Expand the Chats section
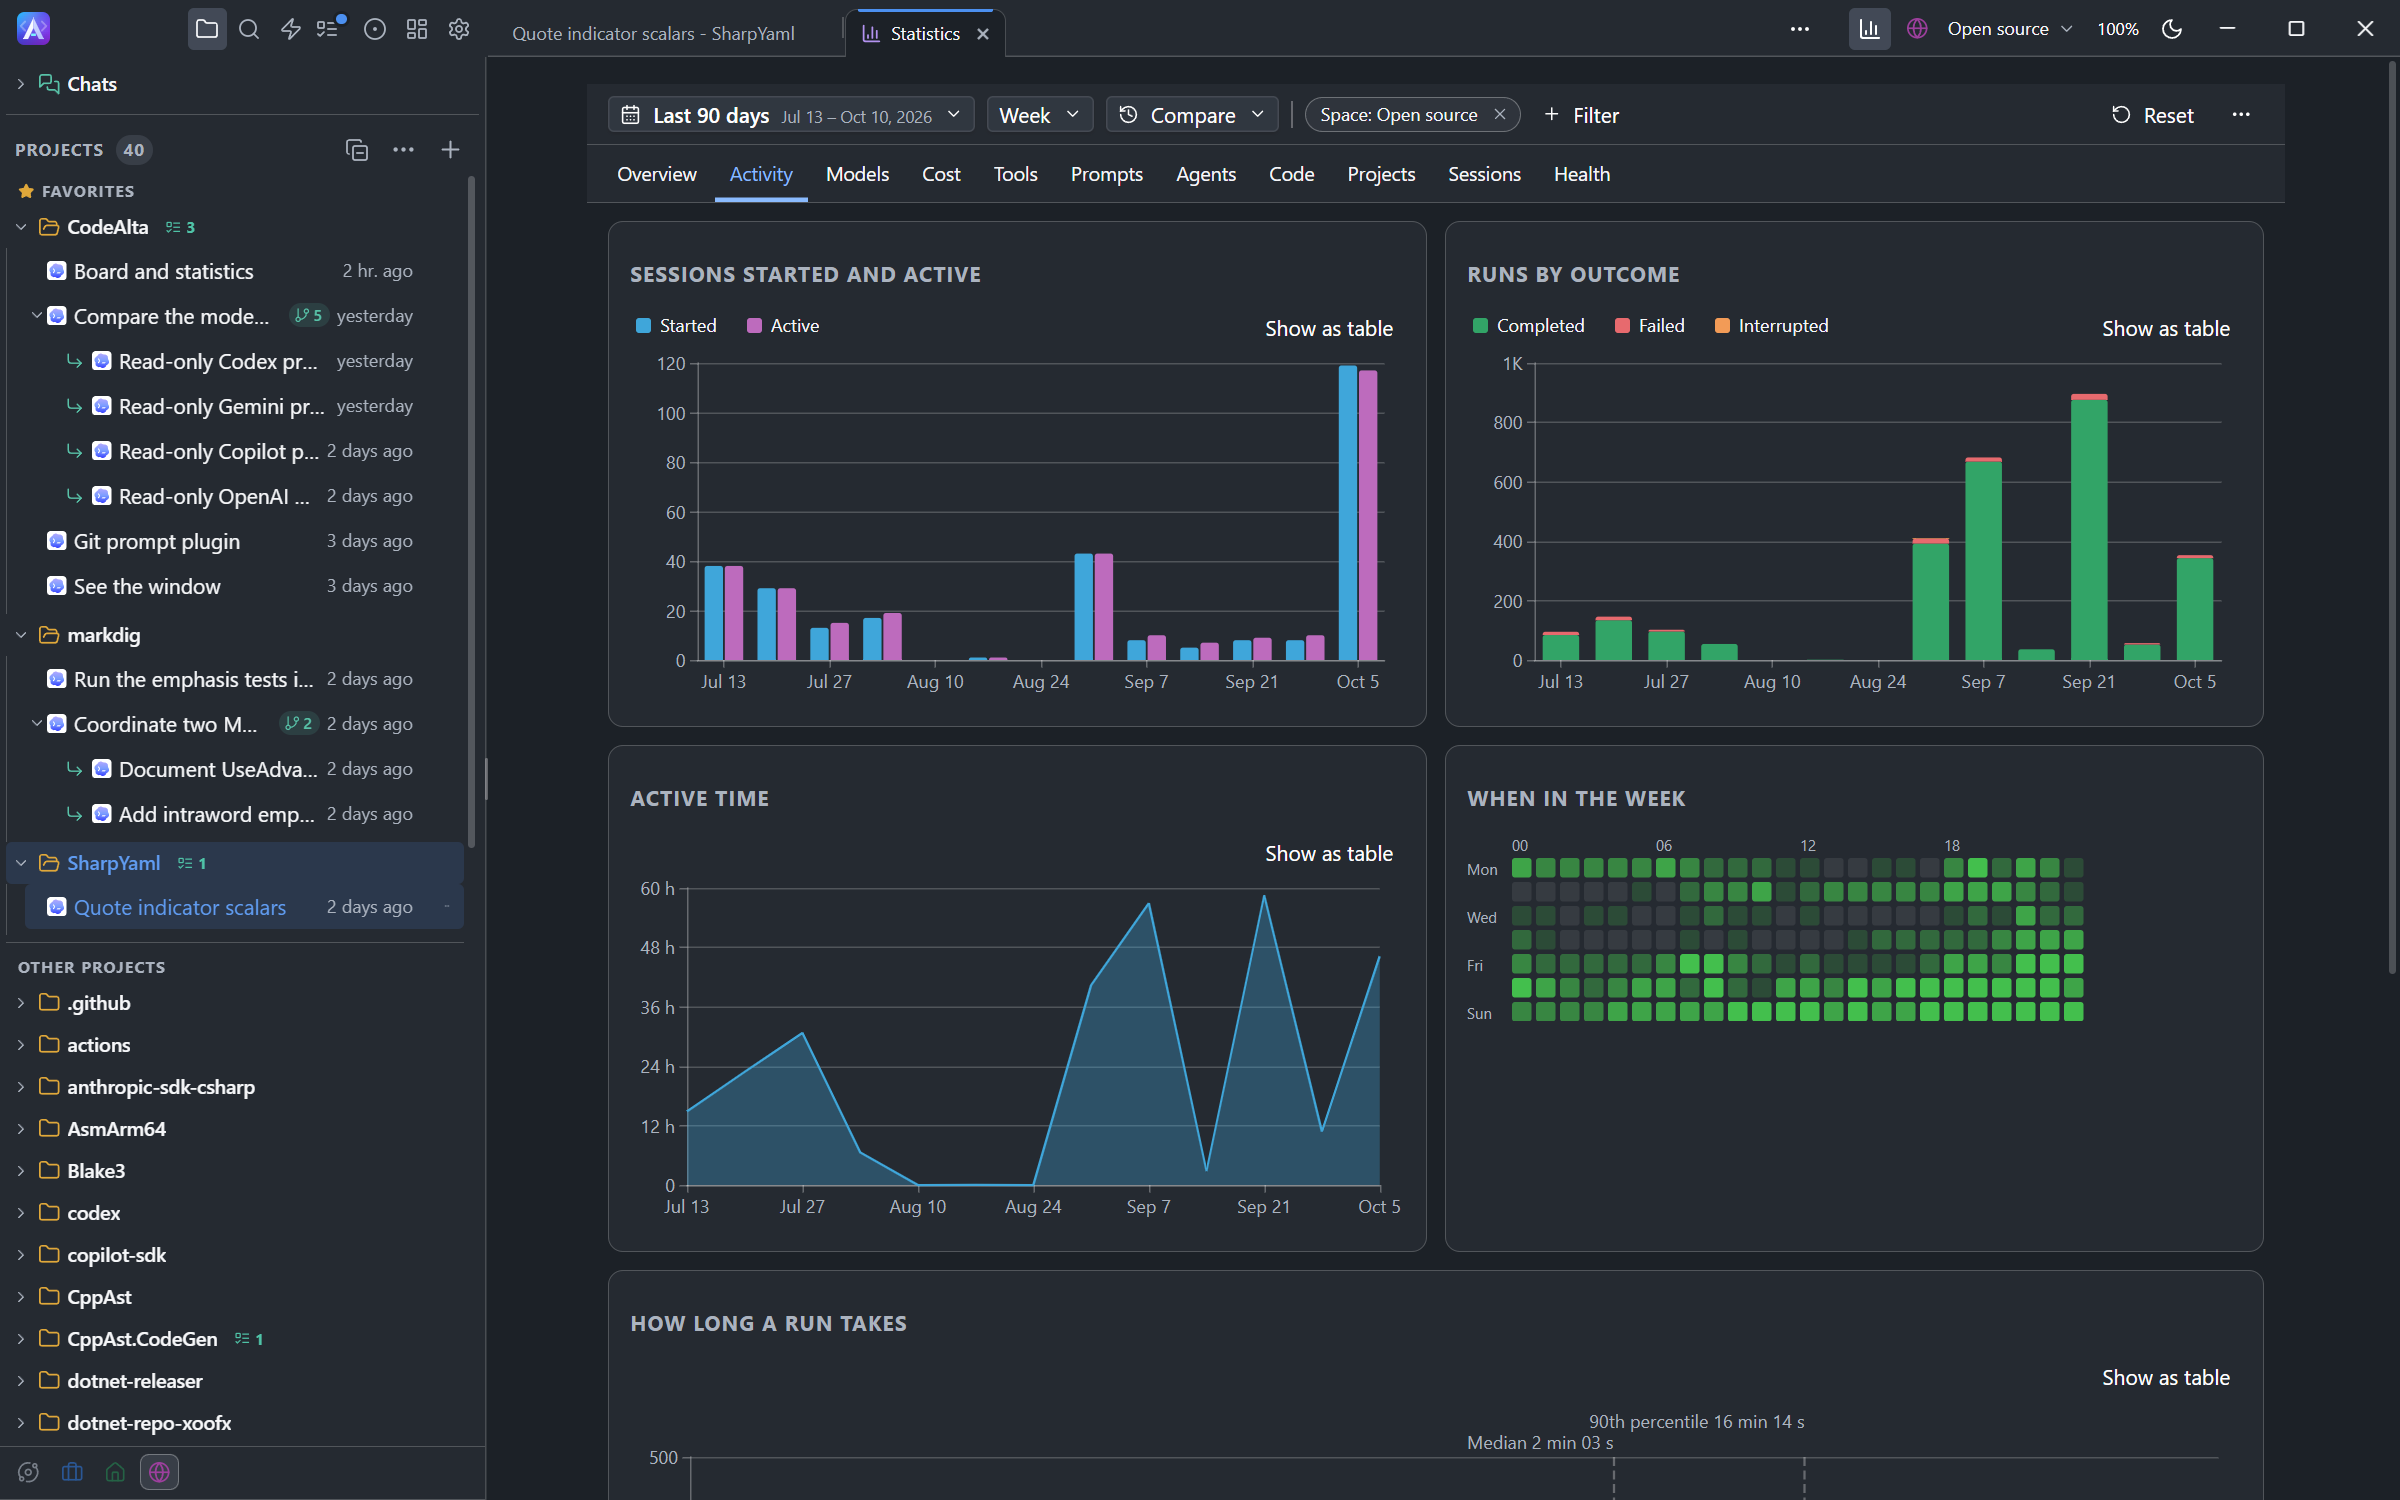Screen dimensions: 2400x1500 coord(21,84)
